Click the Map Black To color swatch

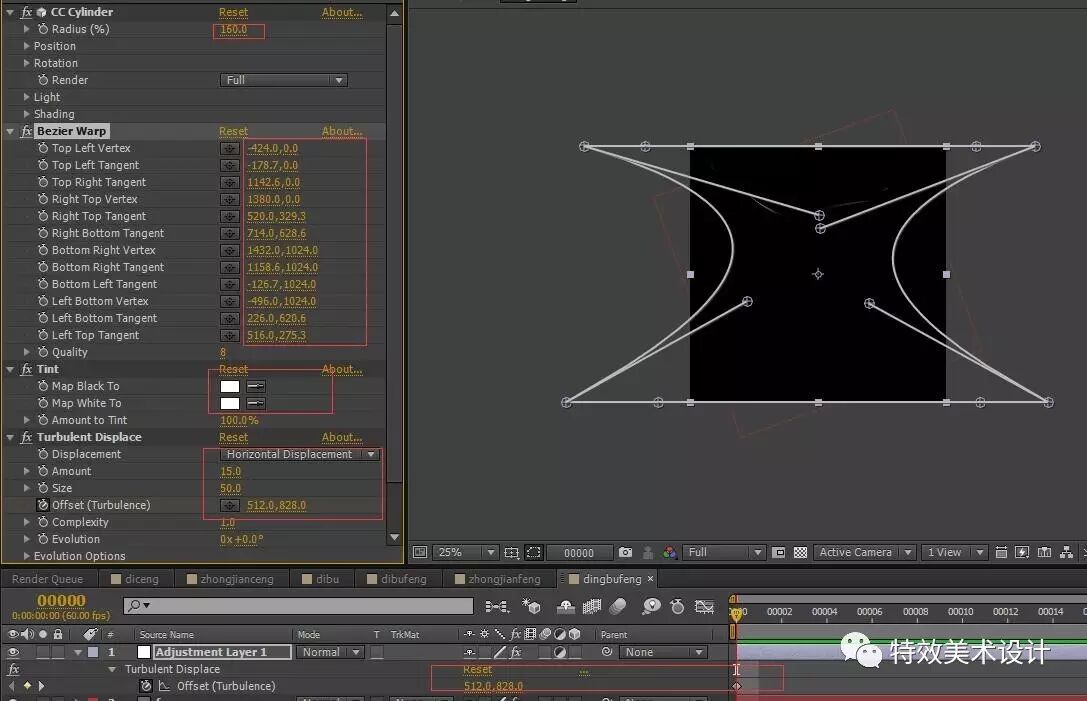pos(230,386)
